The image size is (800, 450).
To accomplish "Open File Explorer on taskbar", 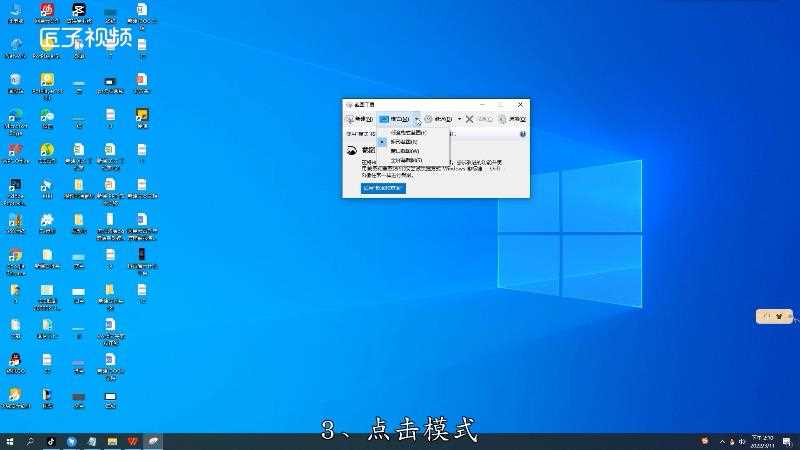I will pos(112,442).
